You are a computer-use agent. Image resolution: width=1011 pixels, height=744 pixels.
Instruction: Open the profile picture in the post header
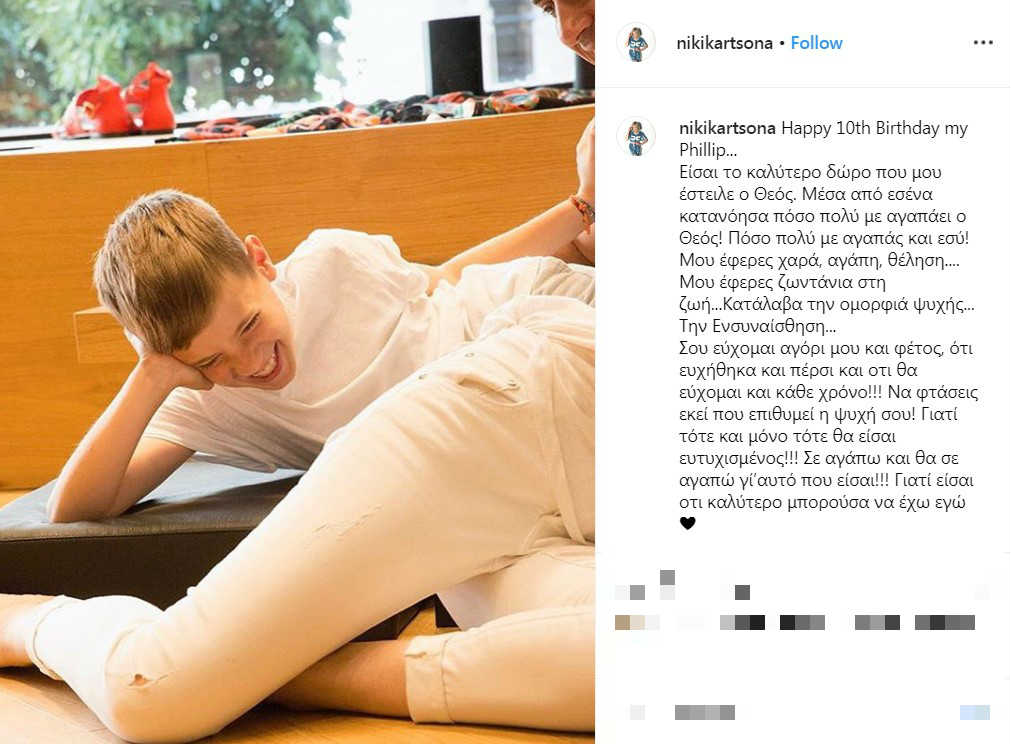pos(636,43)
